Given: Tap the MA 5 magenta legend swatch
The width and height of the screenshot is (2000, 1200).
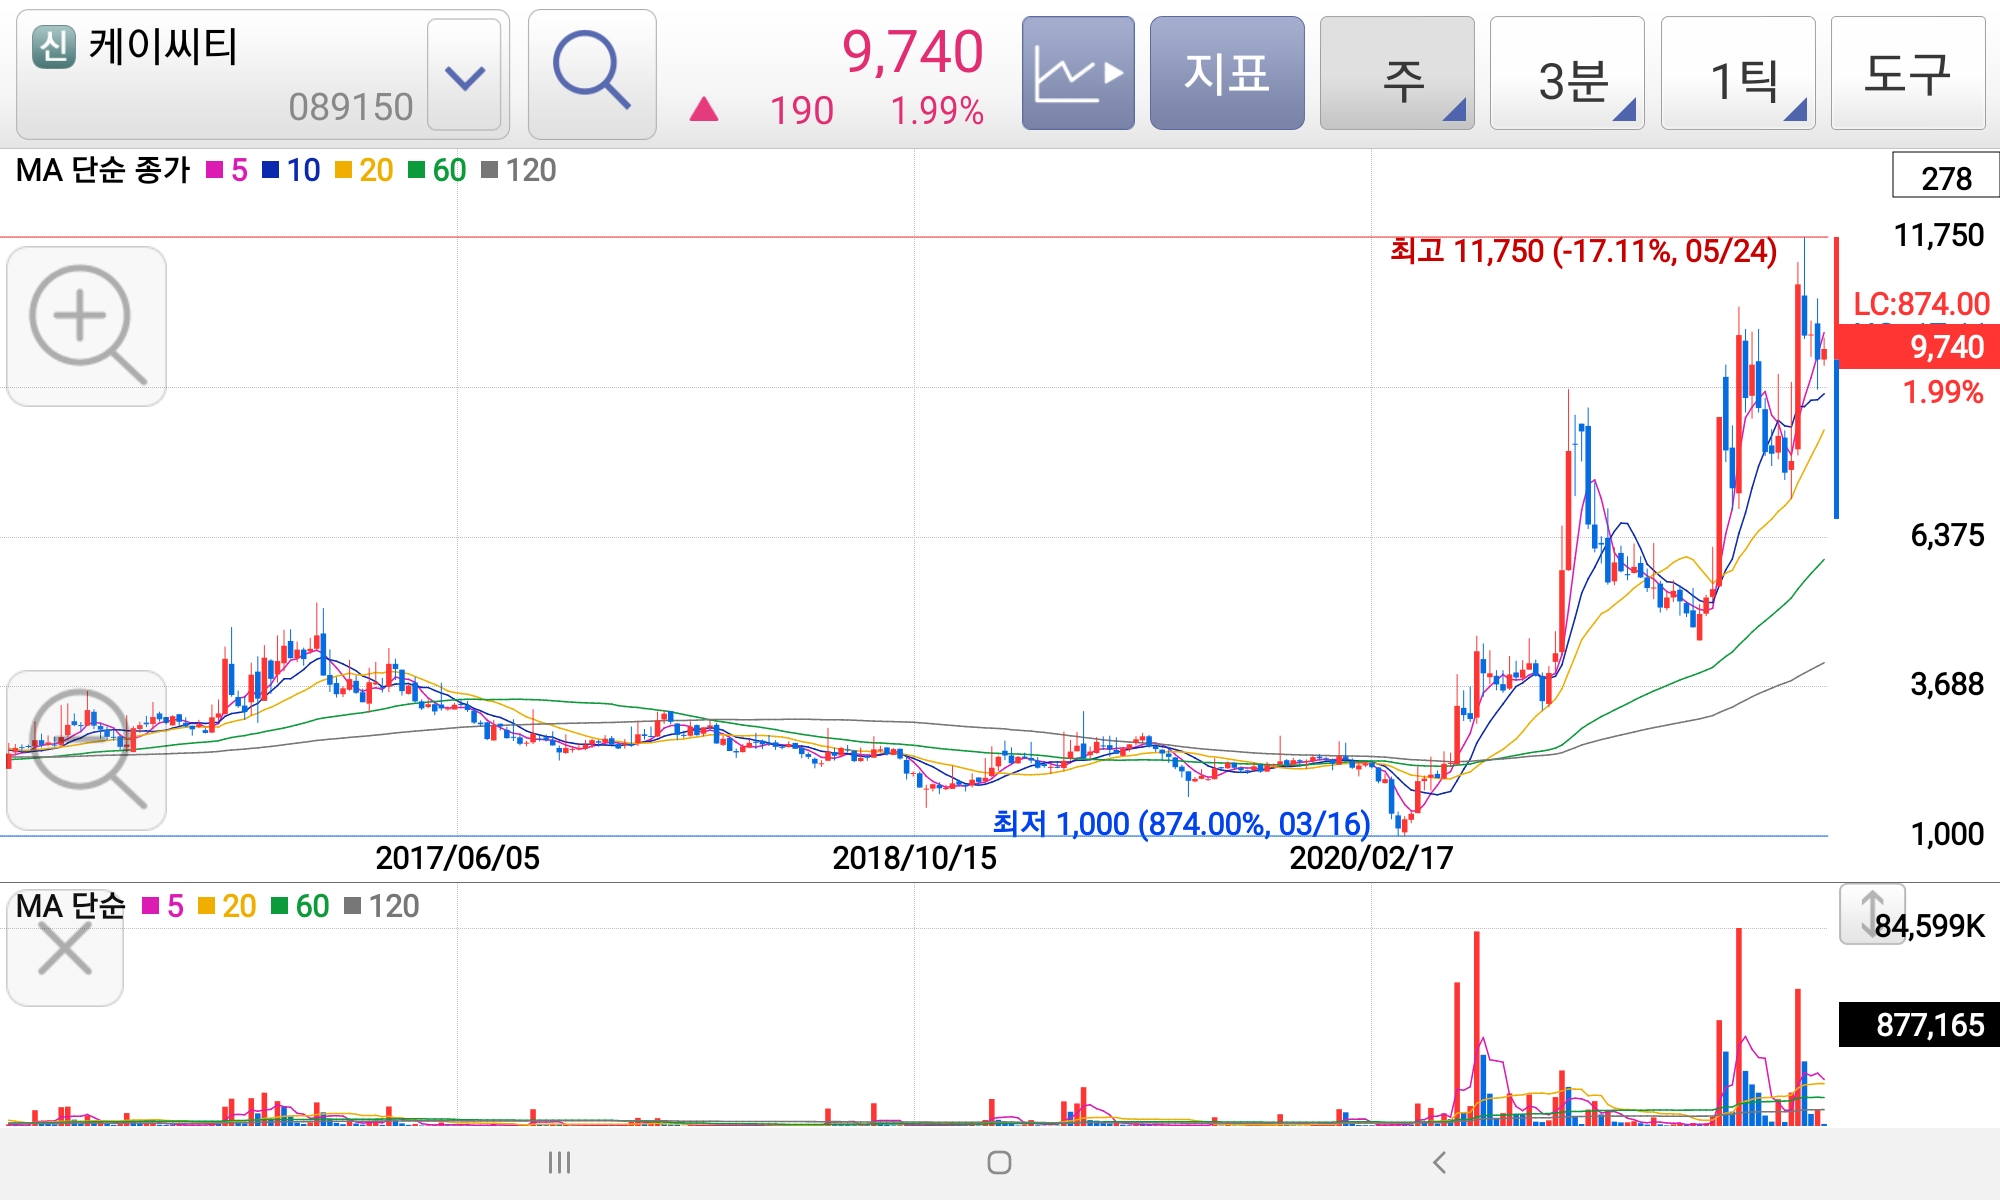Looking at the screenshot, I should point(214,170).
